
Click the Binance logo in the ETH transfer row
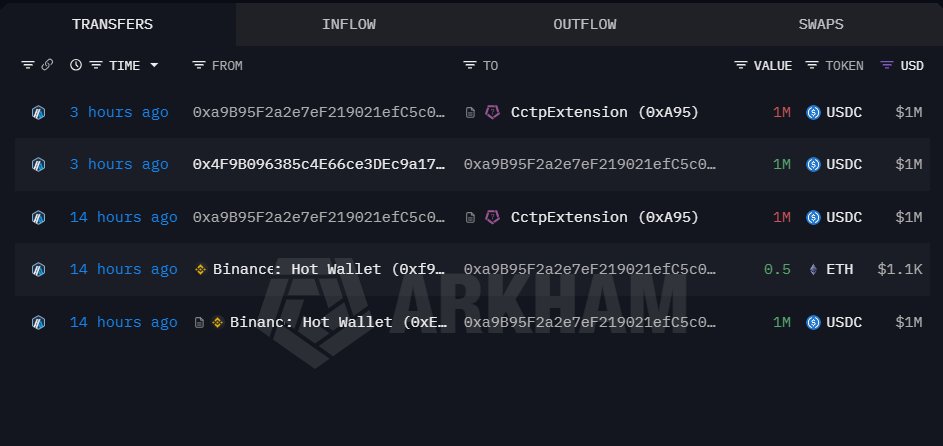[200, 270]
